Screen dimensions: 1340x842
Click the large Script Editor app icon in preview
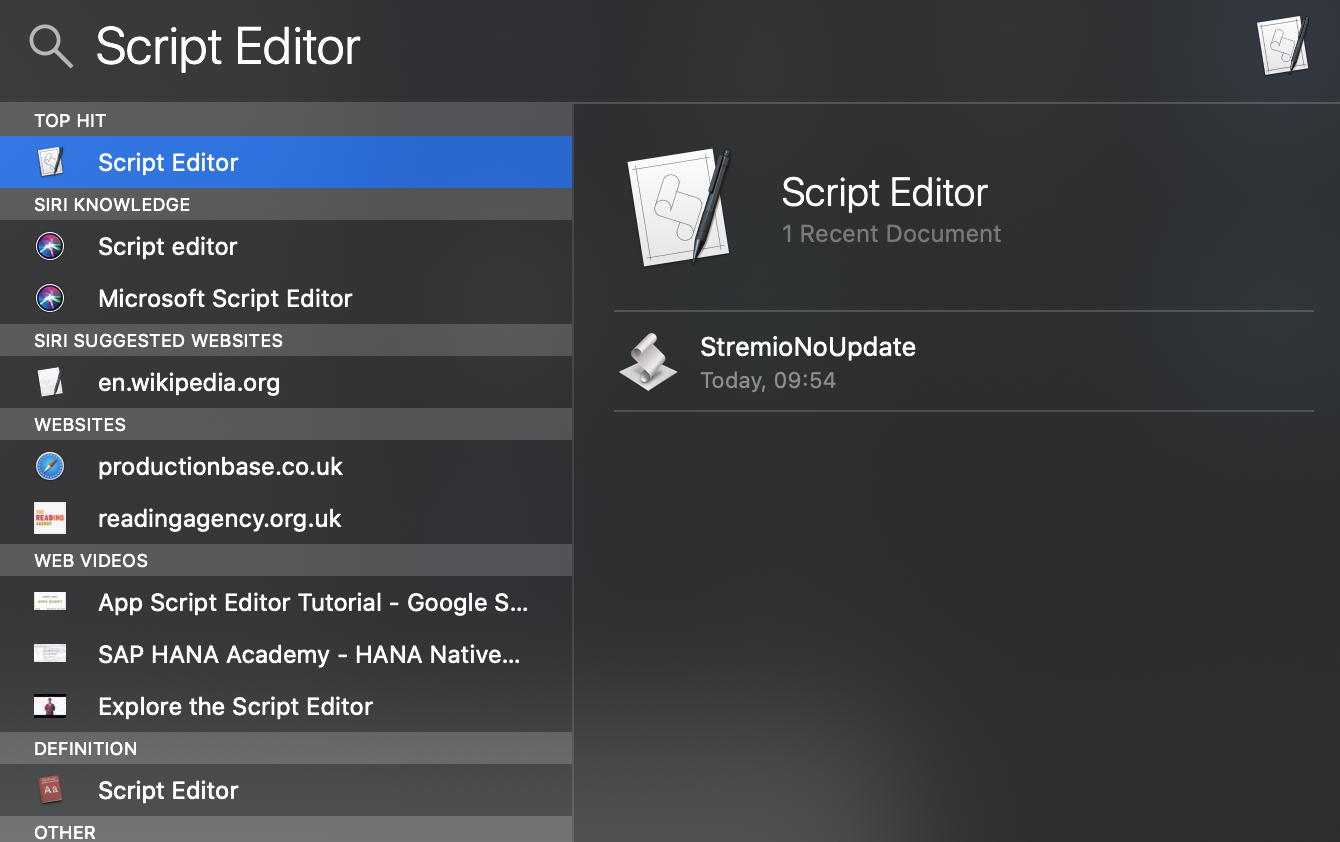(x=680, y=207)
